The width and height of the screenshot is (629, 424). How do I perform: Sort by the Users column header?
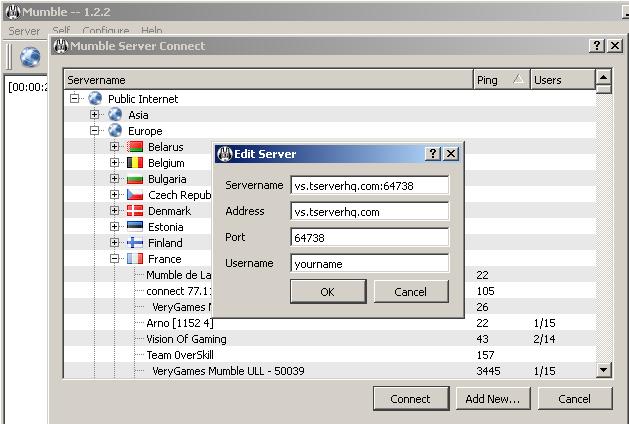coord(562,80)
